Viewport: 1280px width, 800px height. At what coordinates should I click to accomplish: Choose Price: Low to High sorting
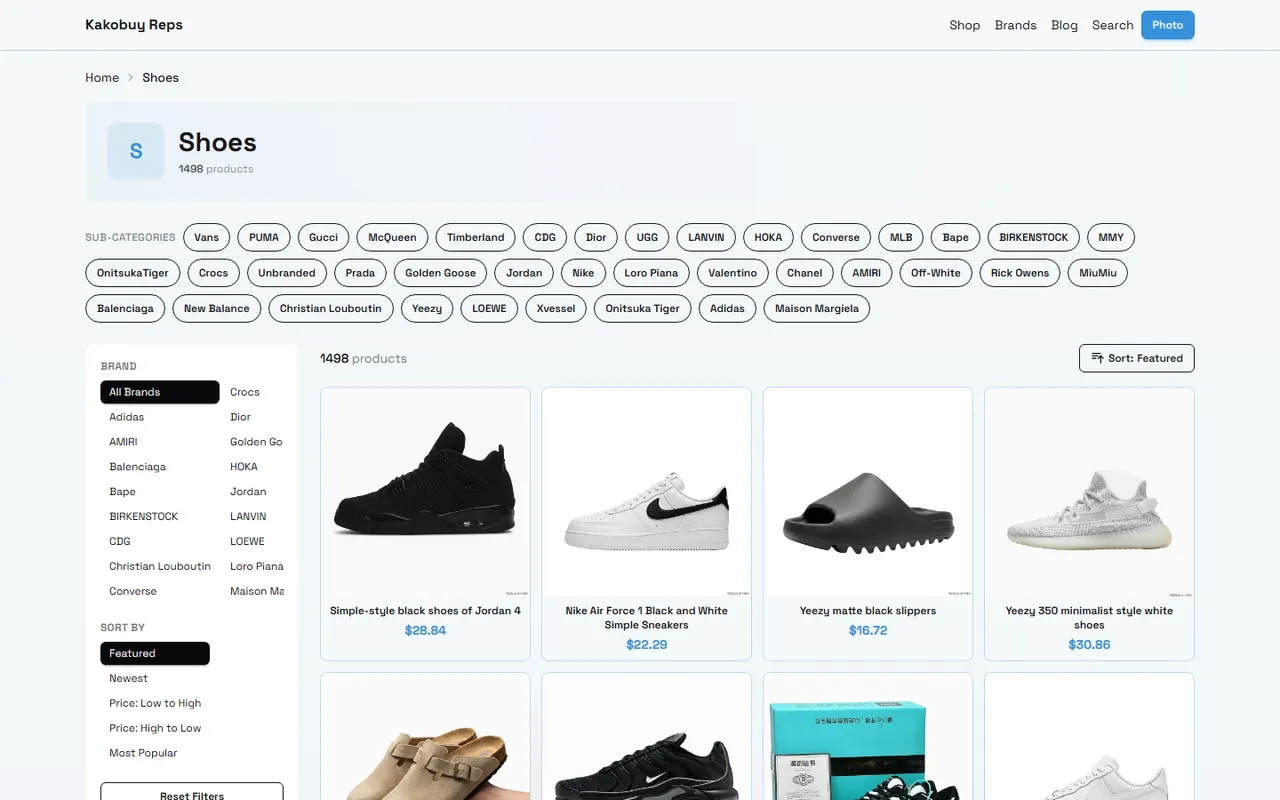point(155,703)
